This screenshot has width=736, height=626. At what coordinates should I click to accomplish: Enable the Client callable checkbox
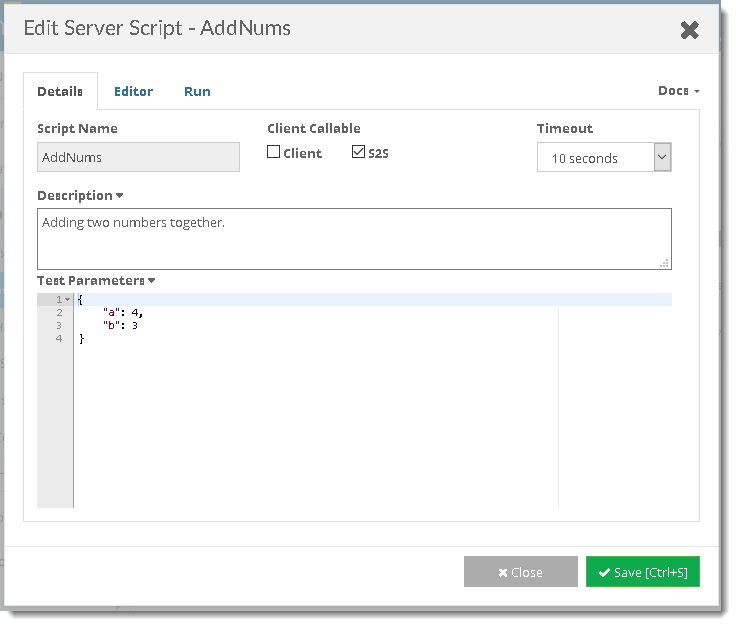274,153
